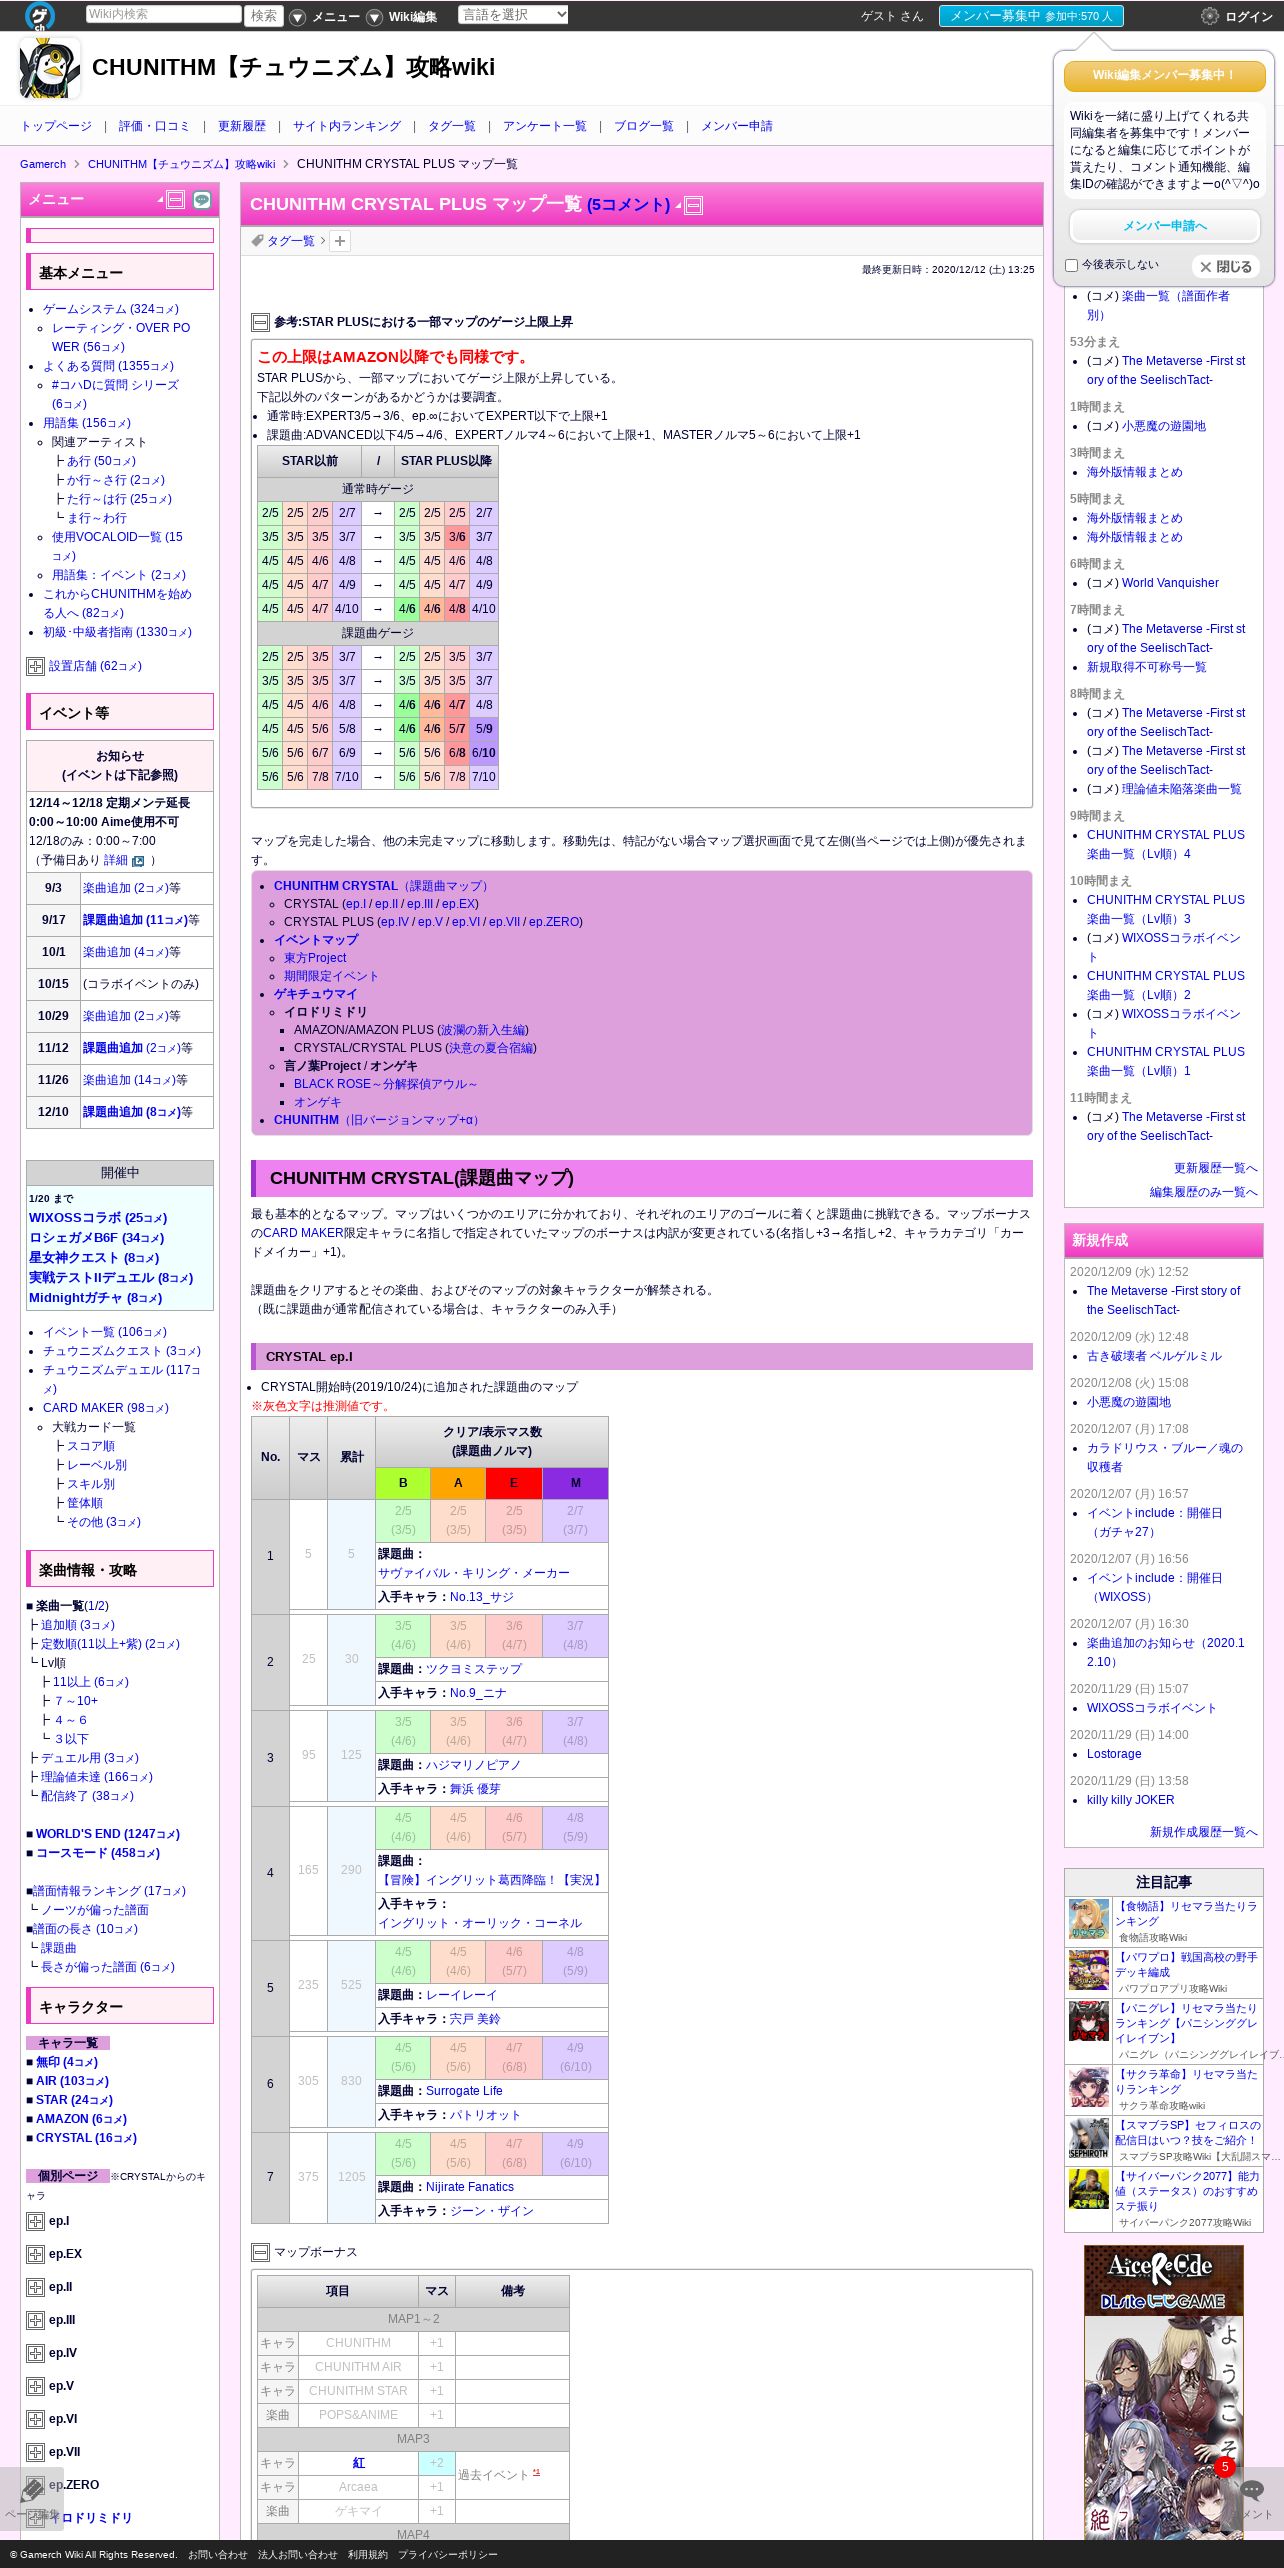Click the purple M difficulty header cell

point(575,1483)
